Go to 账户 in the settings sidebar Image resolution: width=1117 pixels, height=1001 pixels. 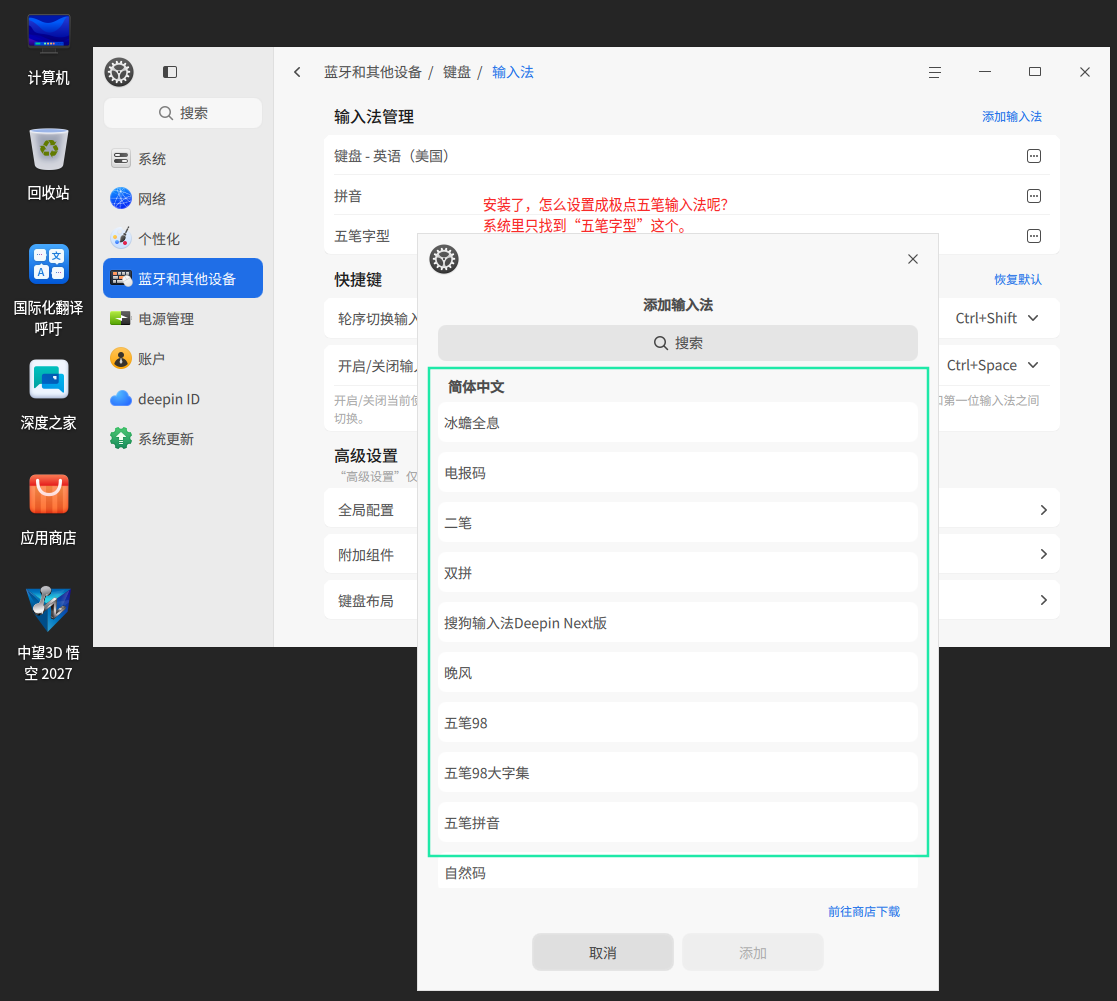pos(183,358)
